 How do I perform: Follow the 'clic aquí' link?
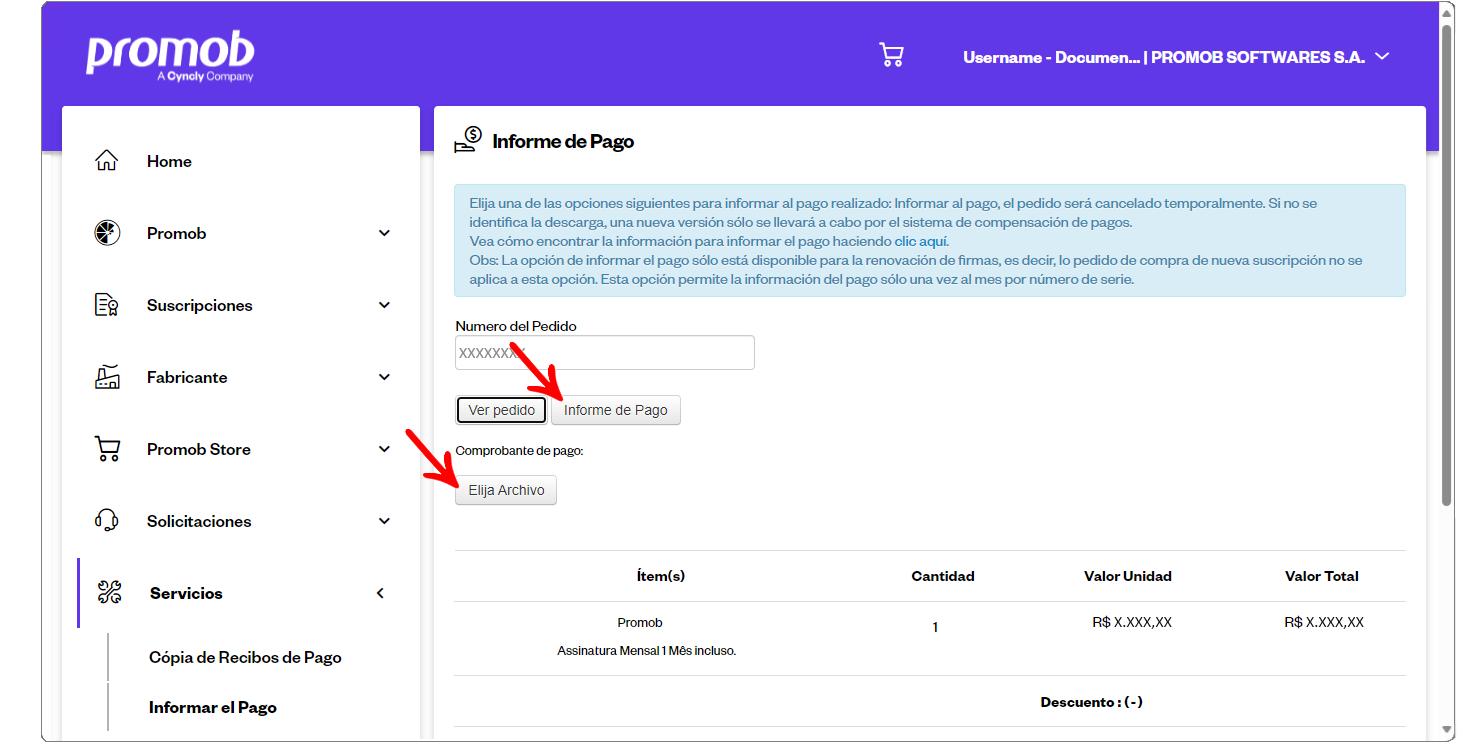tap(921, 241)
